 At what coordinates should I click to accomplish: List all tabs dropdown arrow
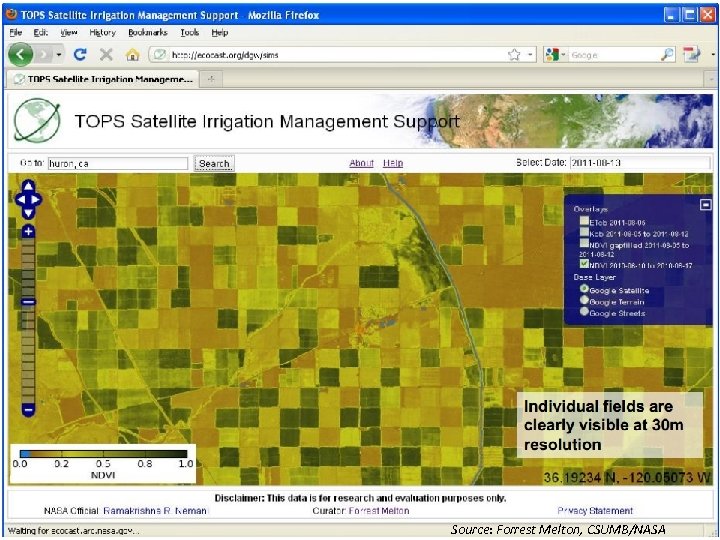(709, 79)
